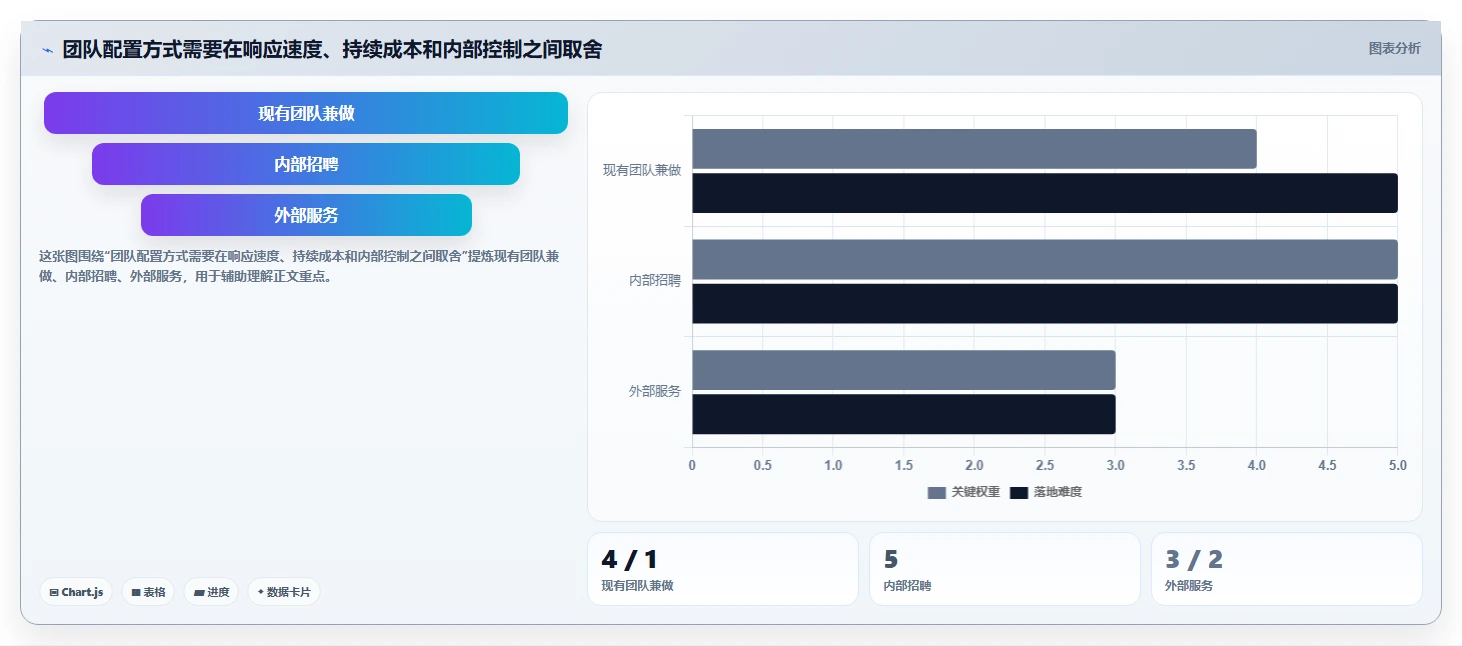This screenshot has height=646, width=1462.
Task: Click gray 关键权重 bar for 现有团队兼做
Action: 974,149
